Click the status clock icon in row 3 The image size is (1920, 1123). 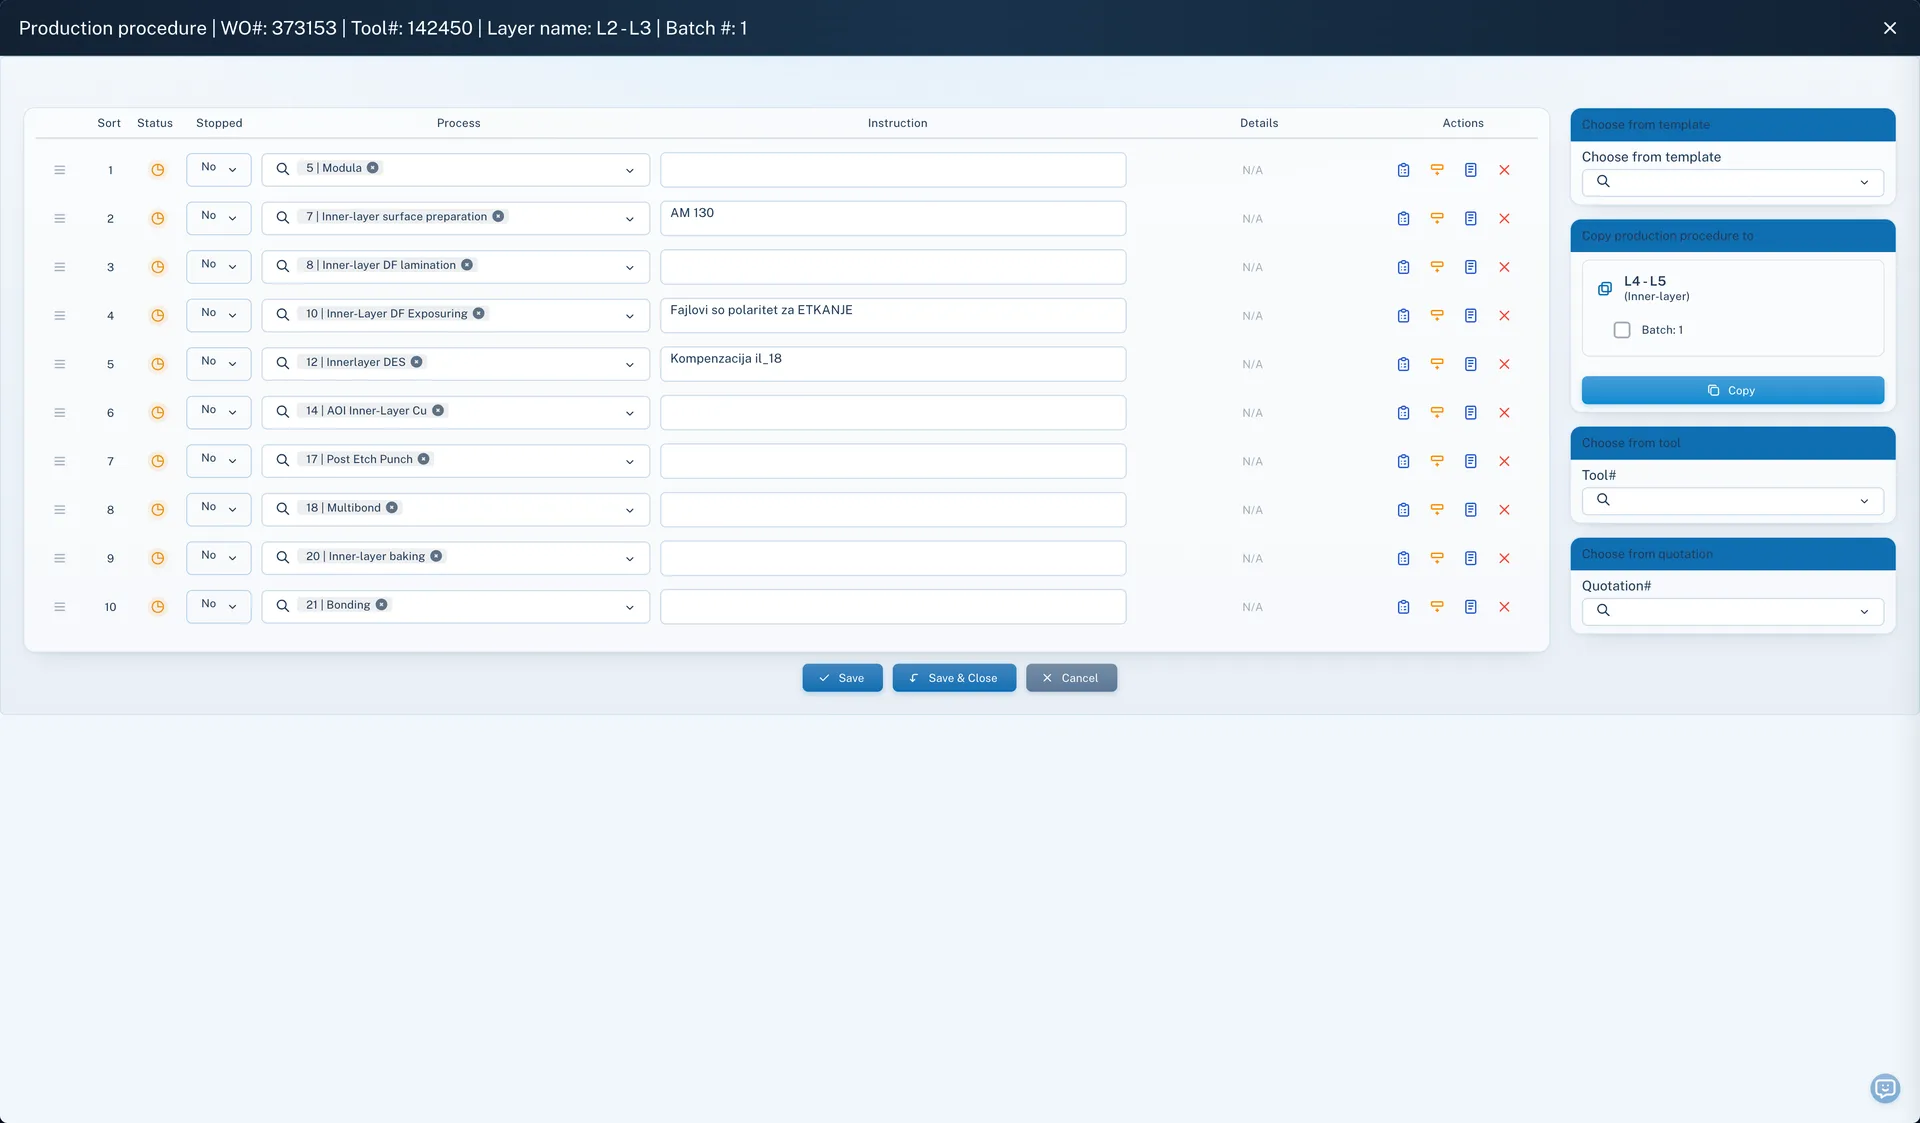click(157, 267)
